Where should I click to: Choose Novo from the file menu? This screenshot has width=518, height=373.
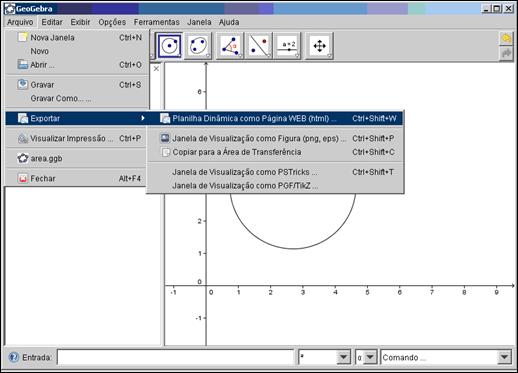[77, 51]
